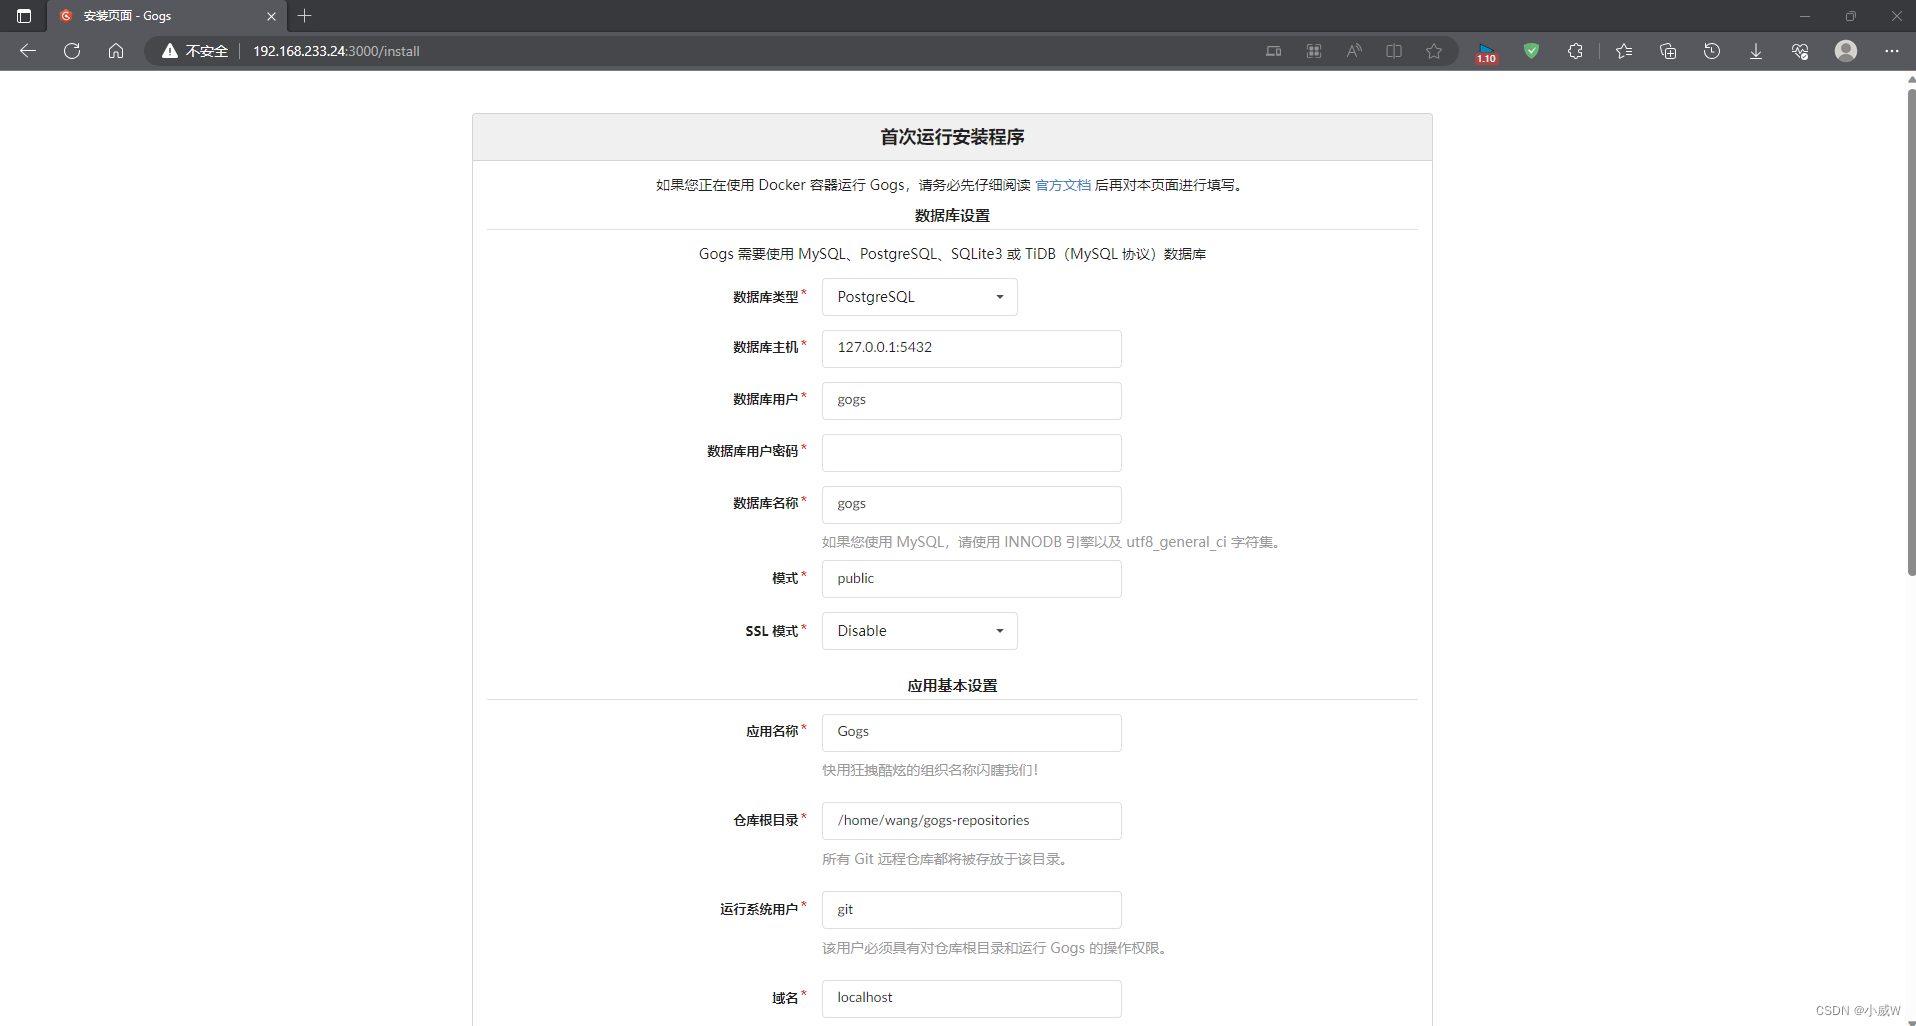Go back to the previous page

click(28, 51)
